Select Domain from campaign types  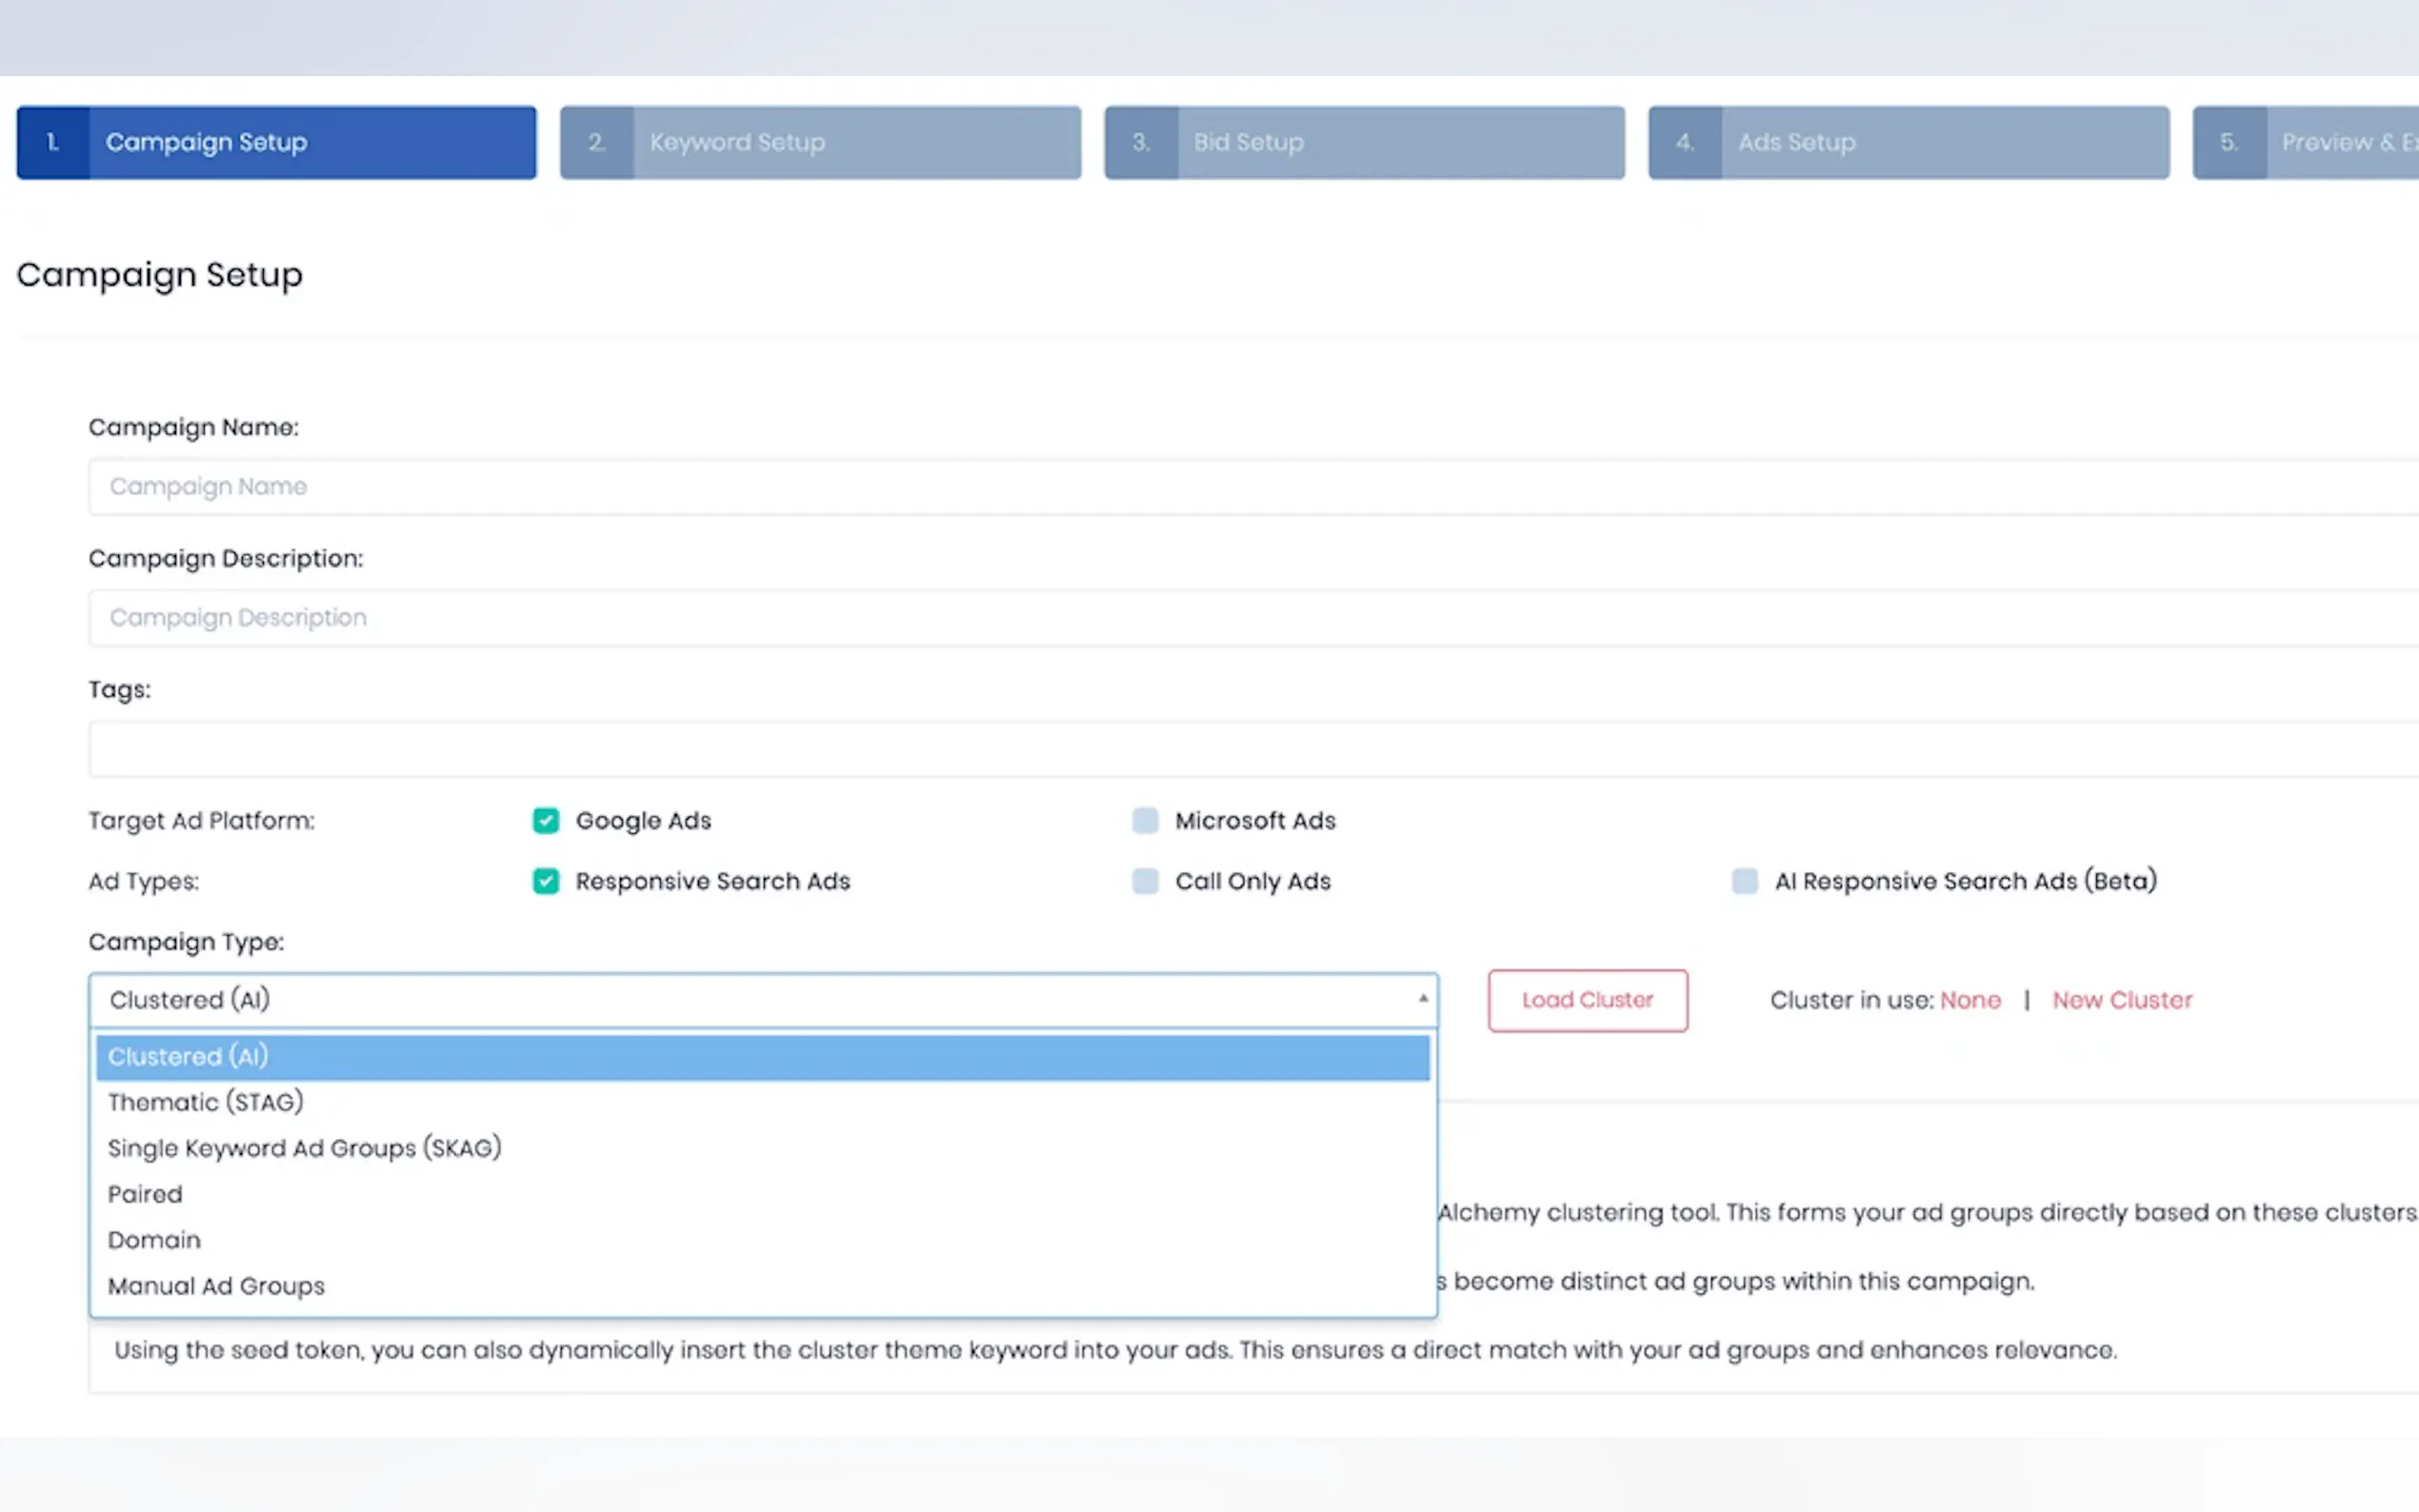coord(154,1240)
